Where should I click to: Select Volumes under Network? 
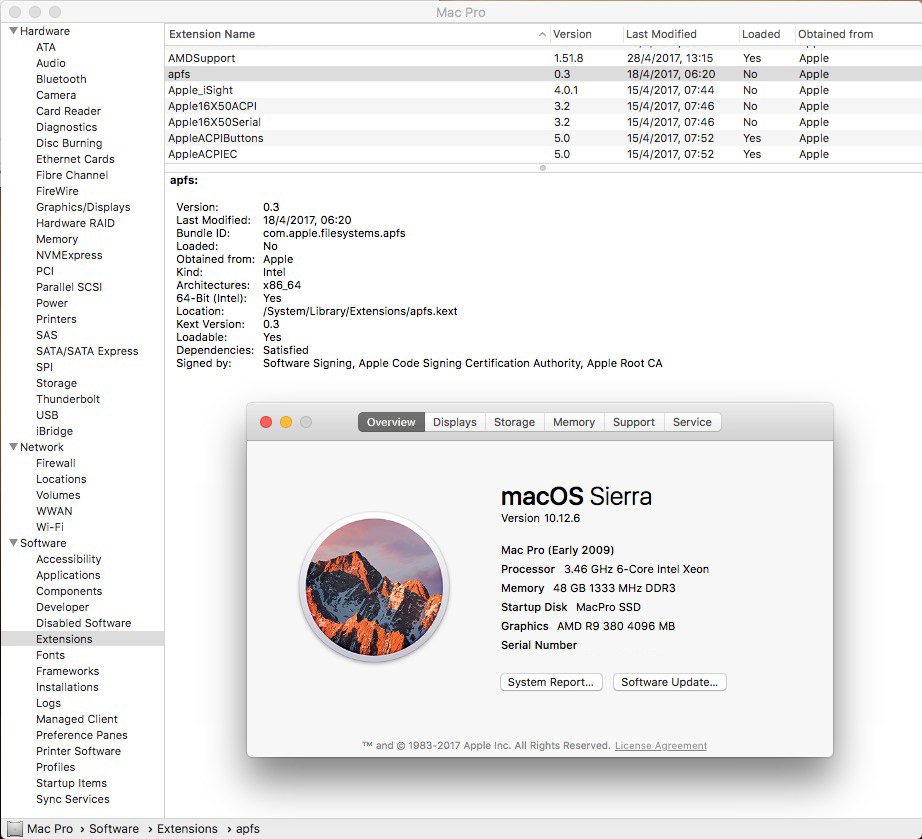(58, 495)
